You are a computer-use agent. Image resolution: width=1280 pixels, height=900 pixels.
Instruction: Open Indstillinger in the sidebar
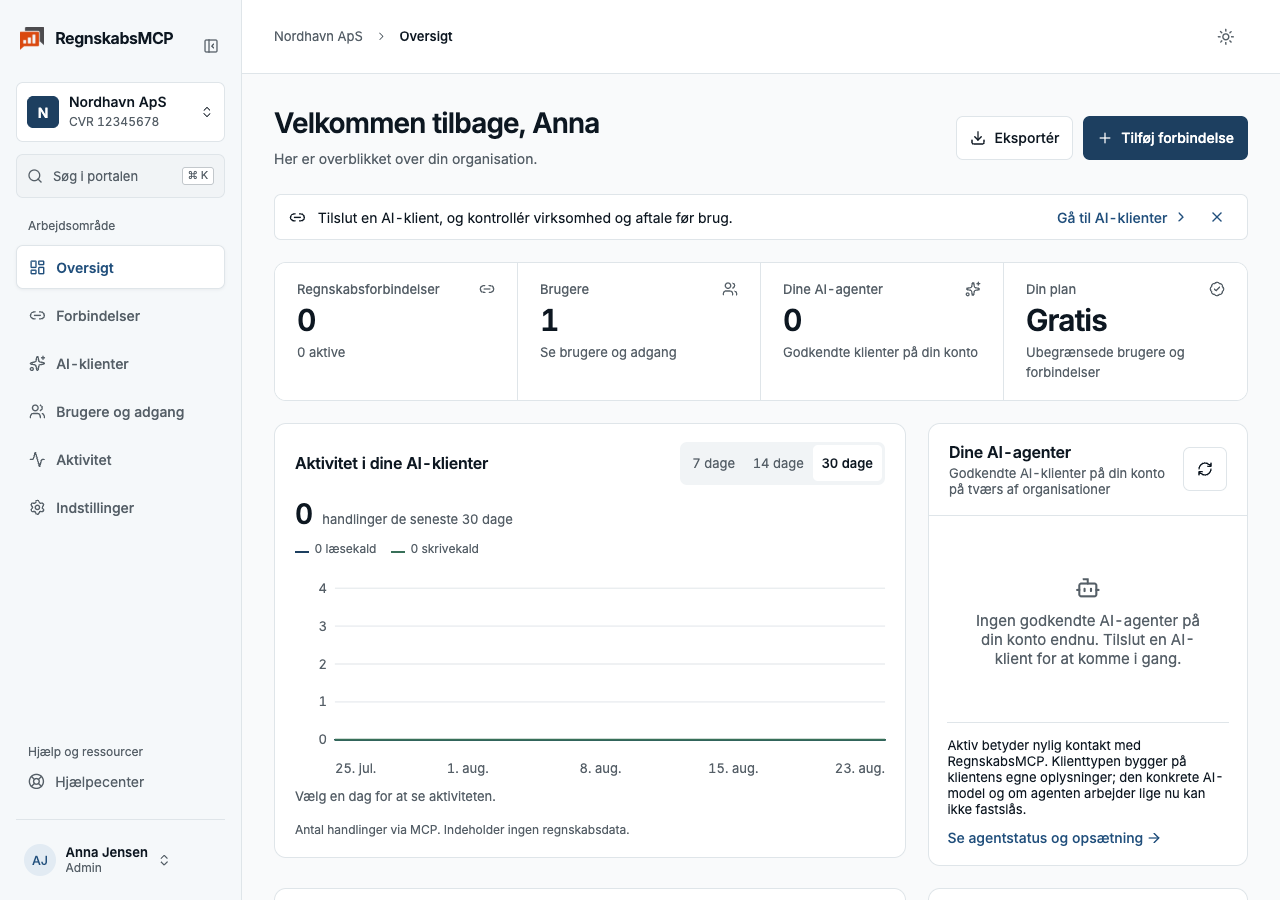pyautogui.click(x=120, y=508)
